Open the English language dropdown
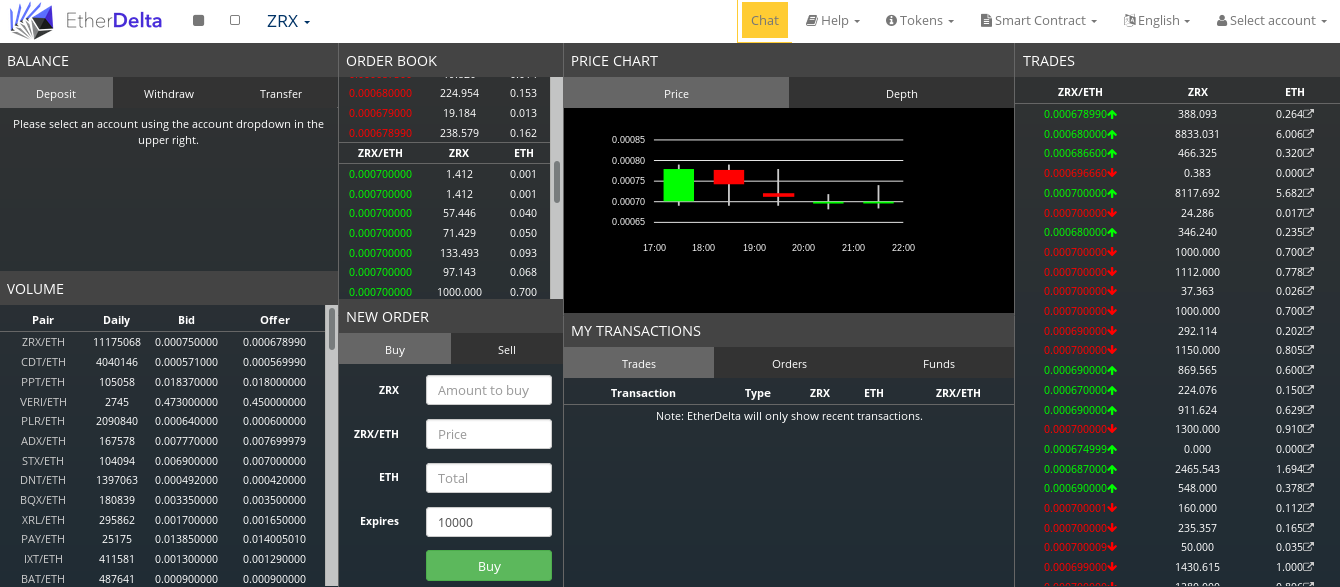The width and height of the screenshot is (1340, 587). [1157, 20]
